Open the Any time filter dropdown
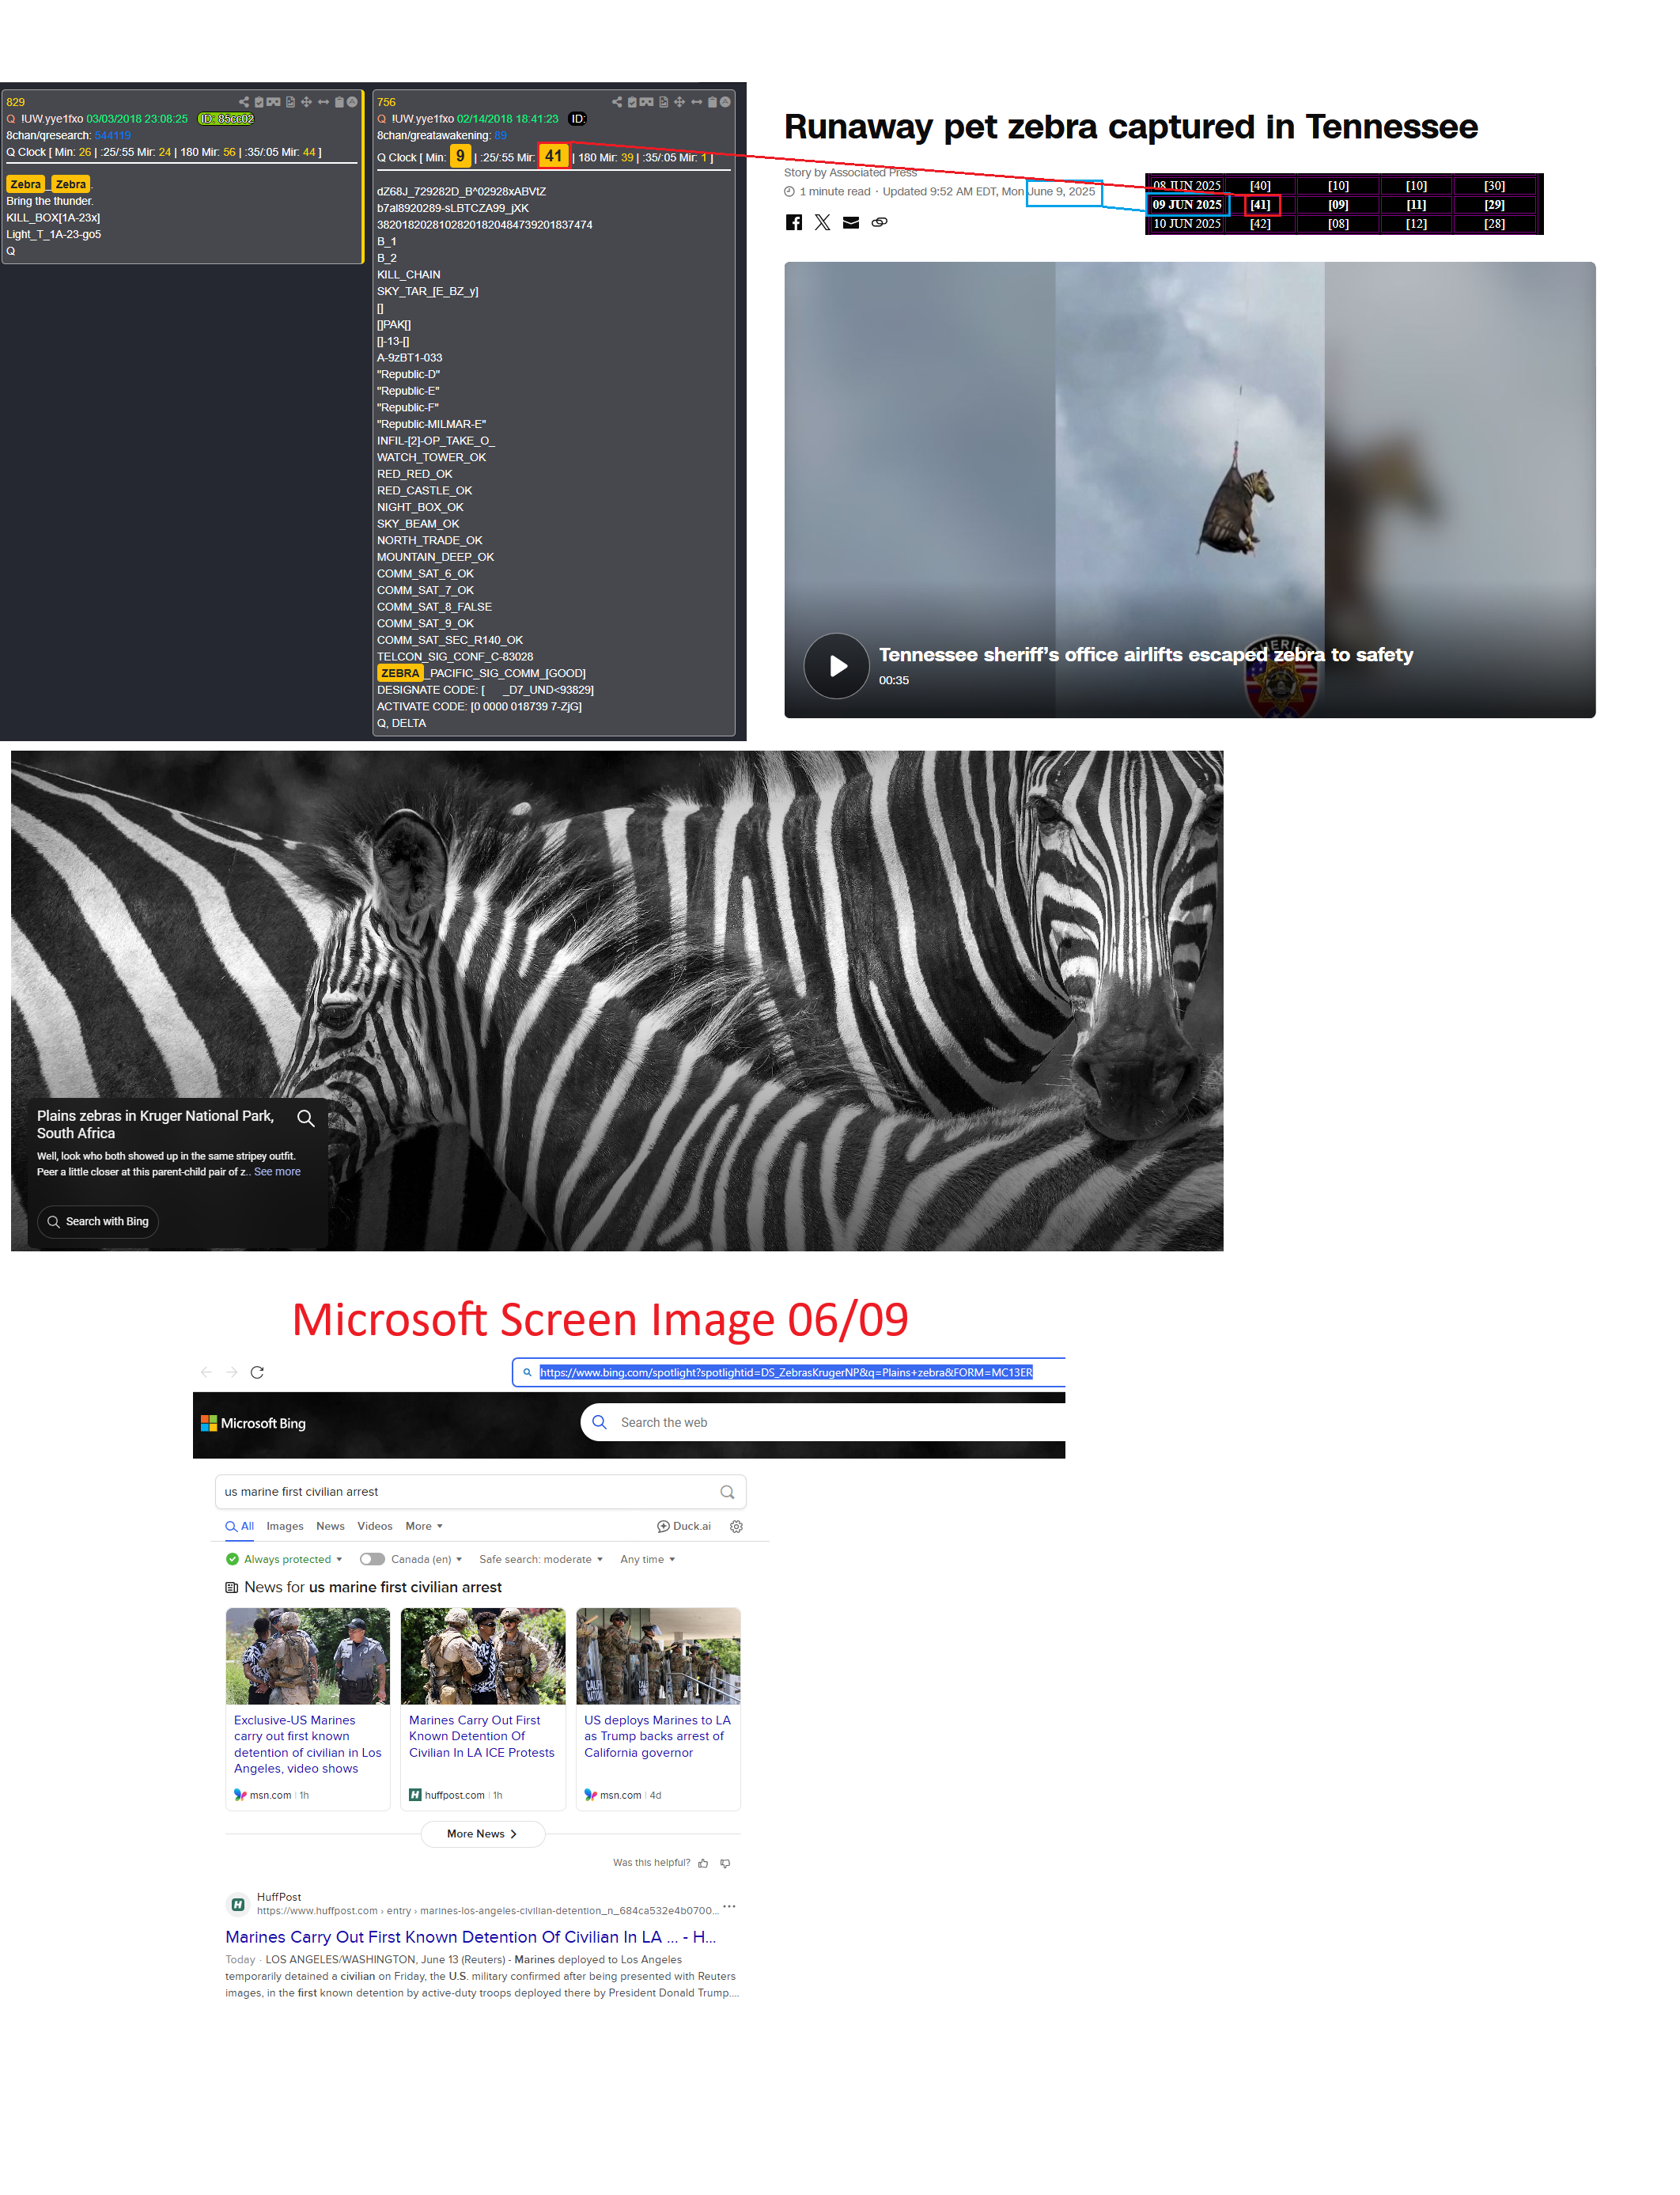 pos(648,1559)
